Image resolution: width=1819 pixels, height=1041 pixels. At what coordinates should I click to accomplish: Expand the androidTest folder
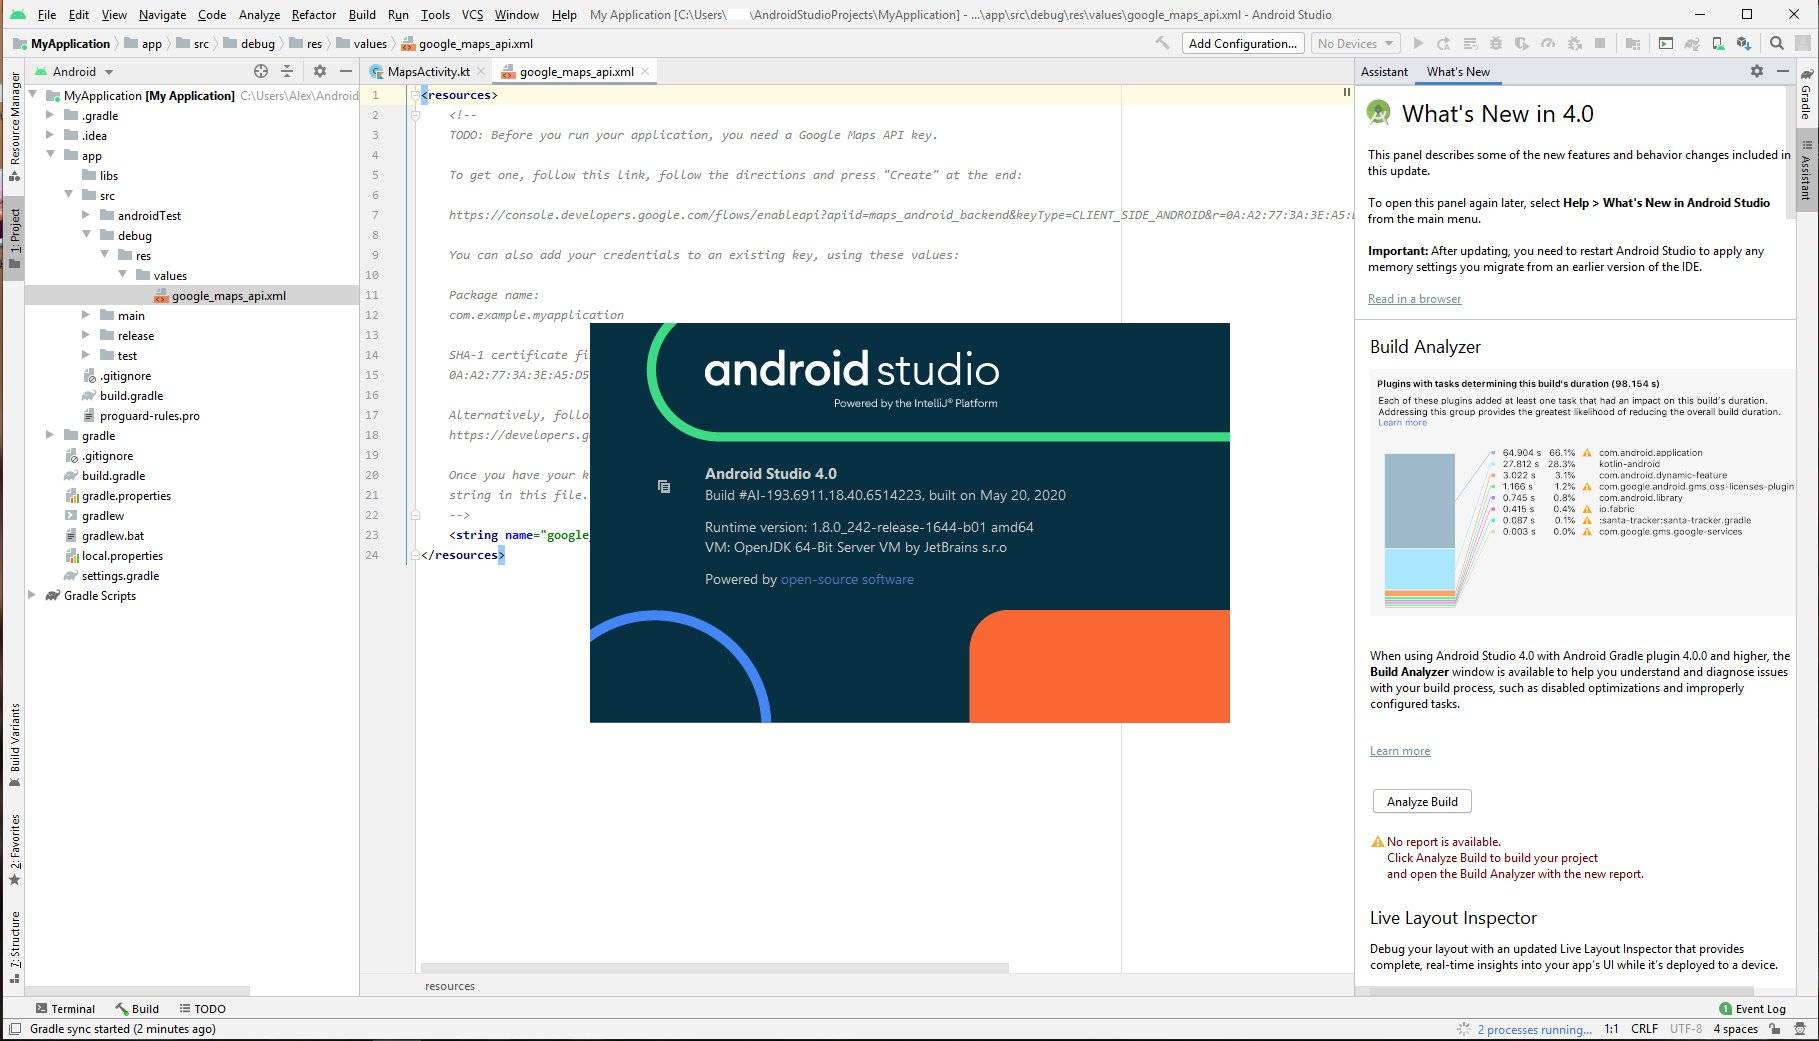(86, 215)
